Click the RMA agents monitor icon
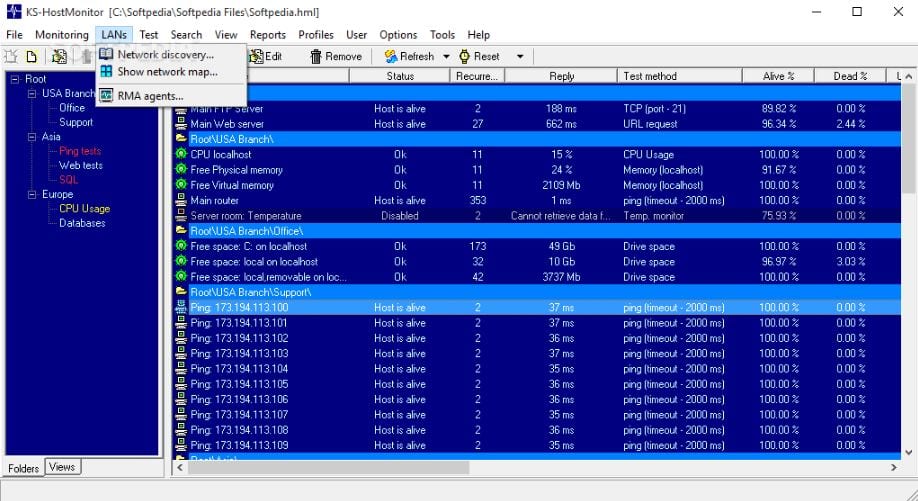The width and height of the screenshot is (918, 501). click(x=106, y=95)
